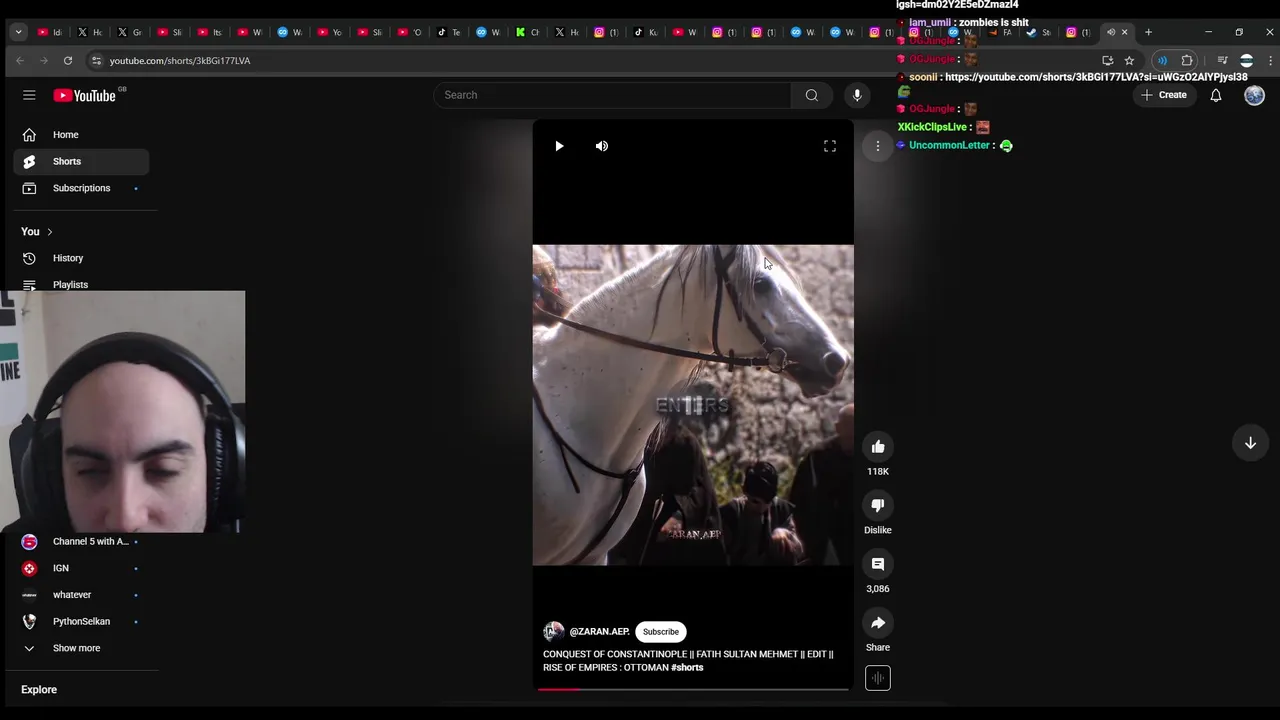This screenshot has width=1280, height=720.
Task: Mute the Short's volume
Action: [x=602, y=146]
